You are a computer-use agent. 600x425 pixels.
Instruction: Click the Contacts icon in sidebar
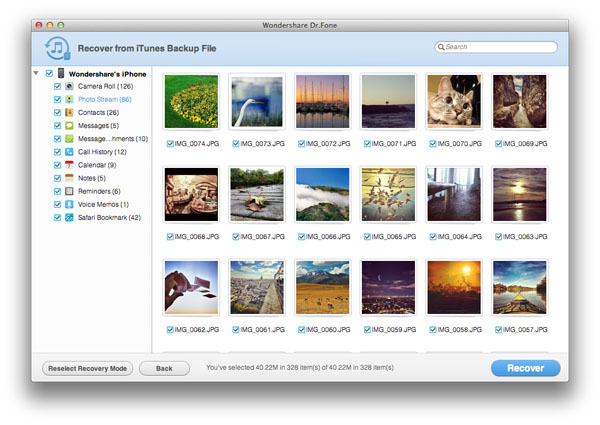[69, 112]
